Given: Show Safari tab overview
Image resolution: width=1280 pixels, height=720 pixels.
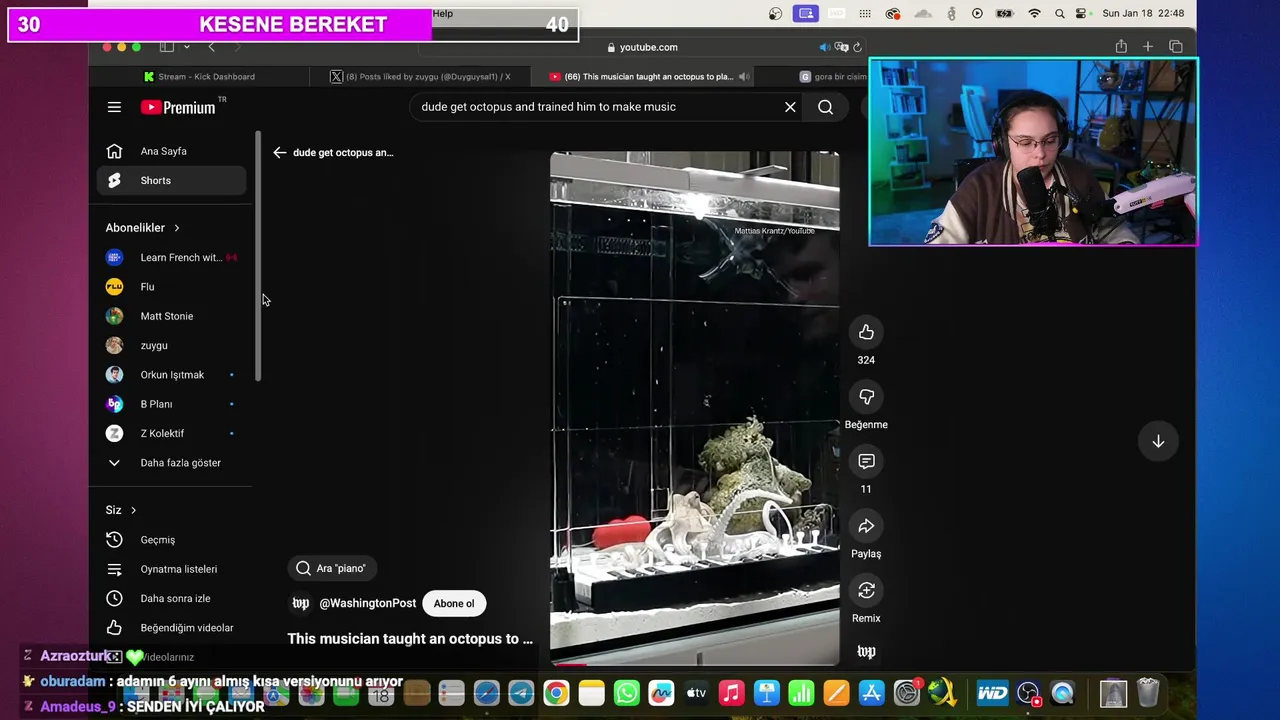Looking at the screenshot, I should point(1176,46).
